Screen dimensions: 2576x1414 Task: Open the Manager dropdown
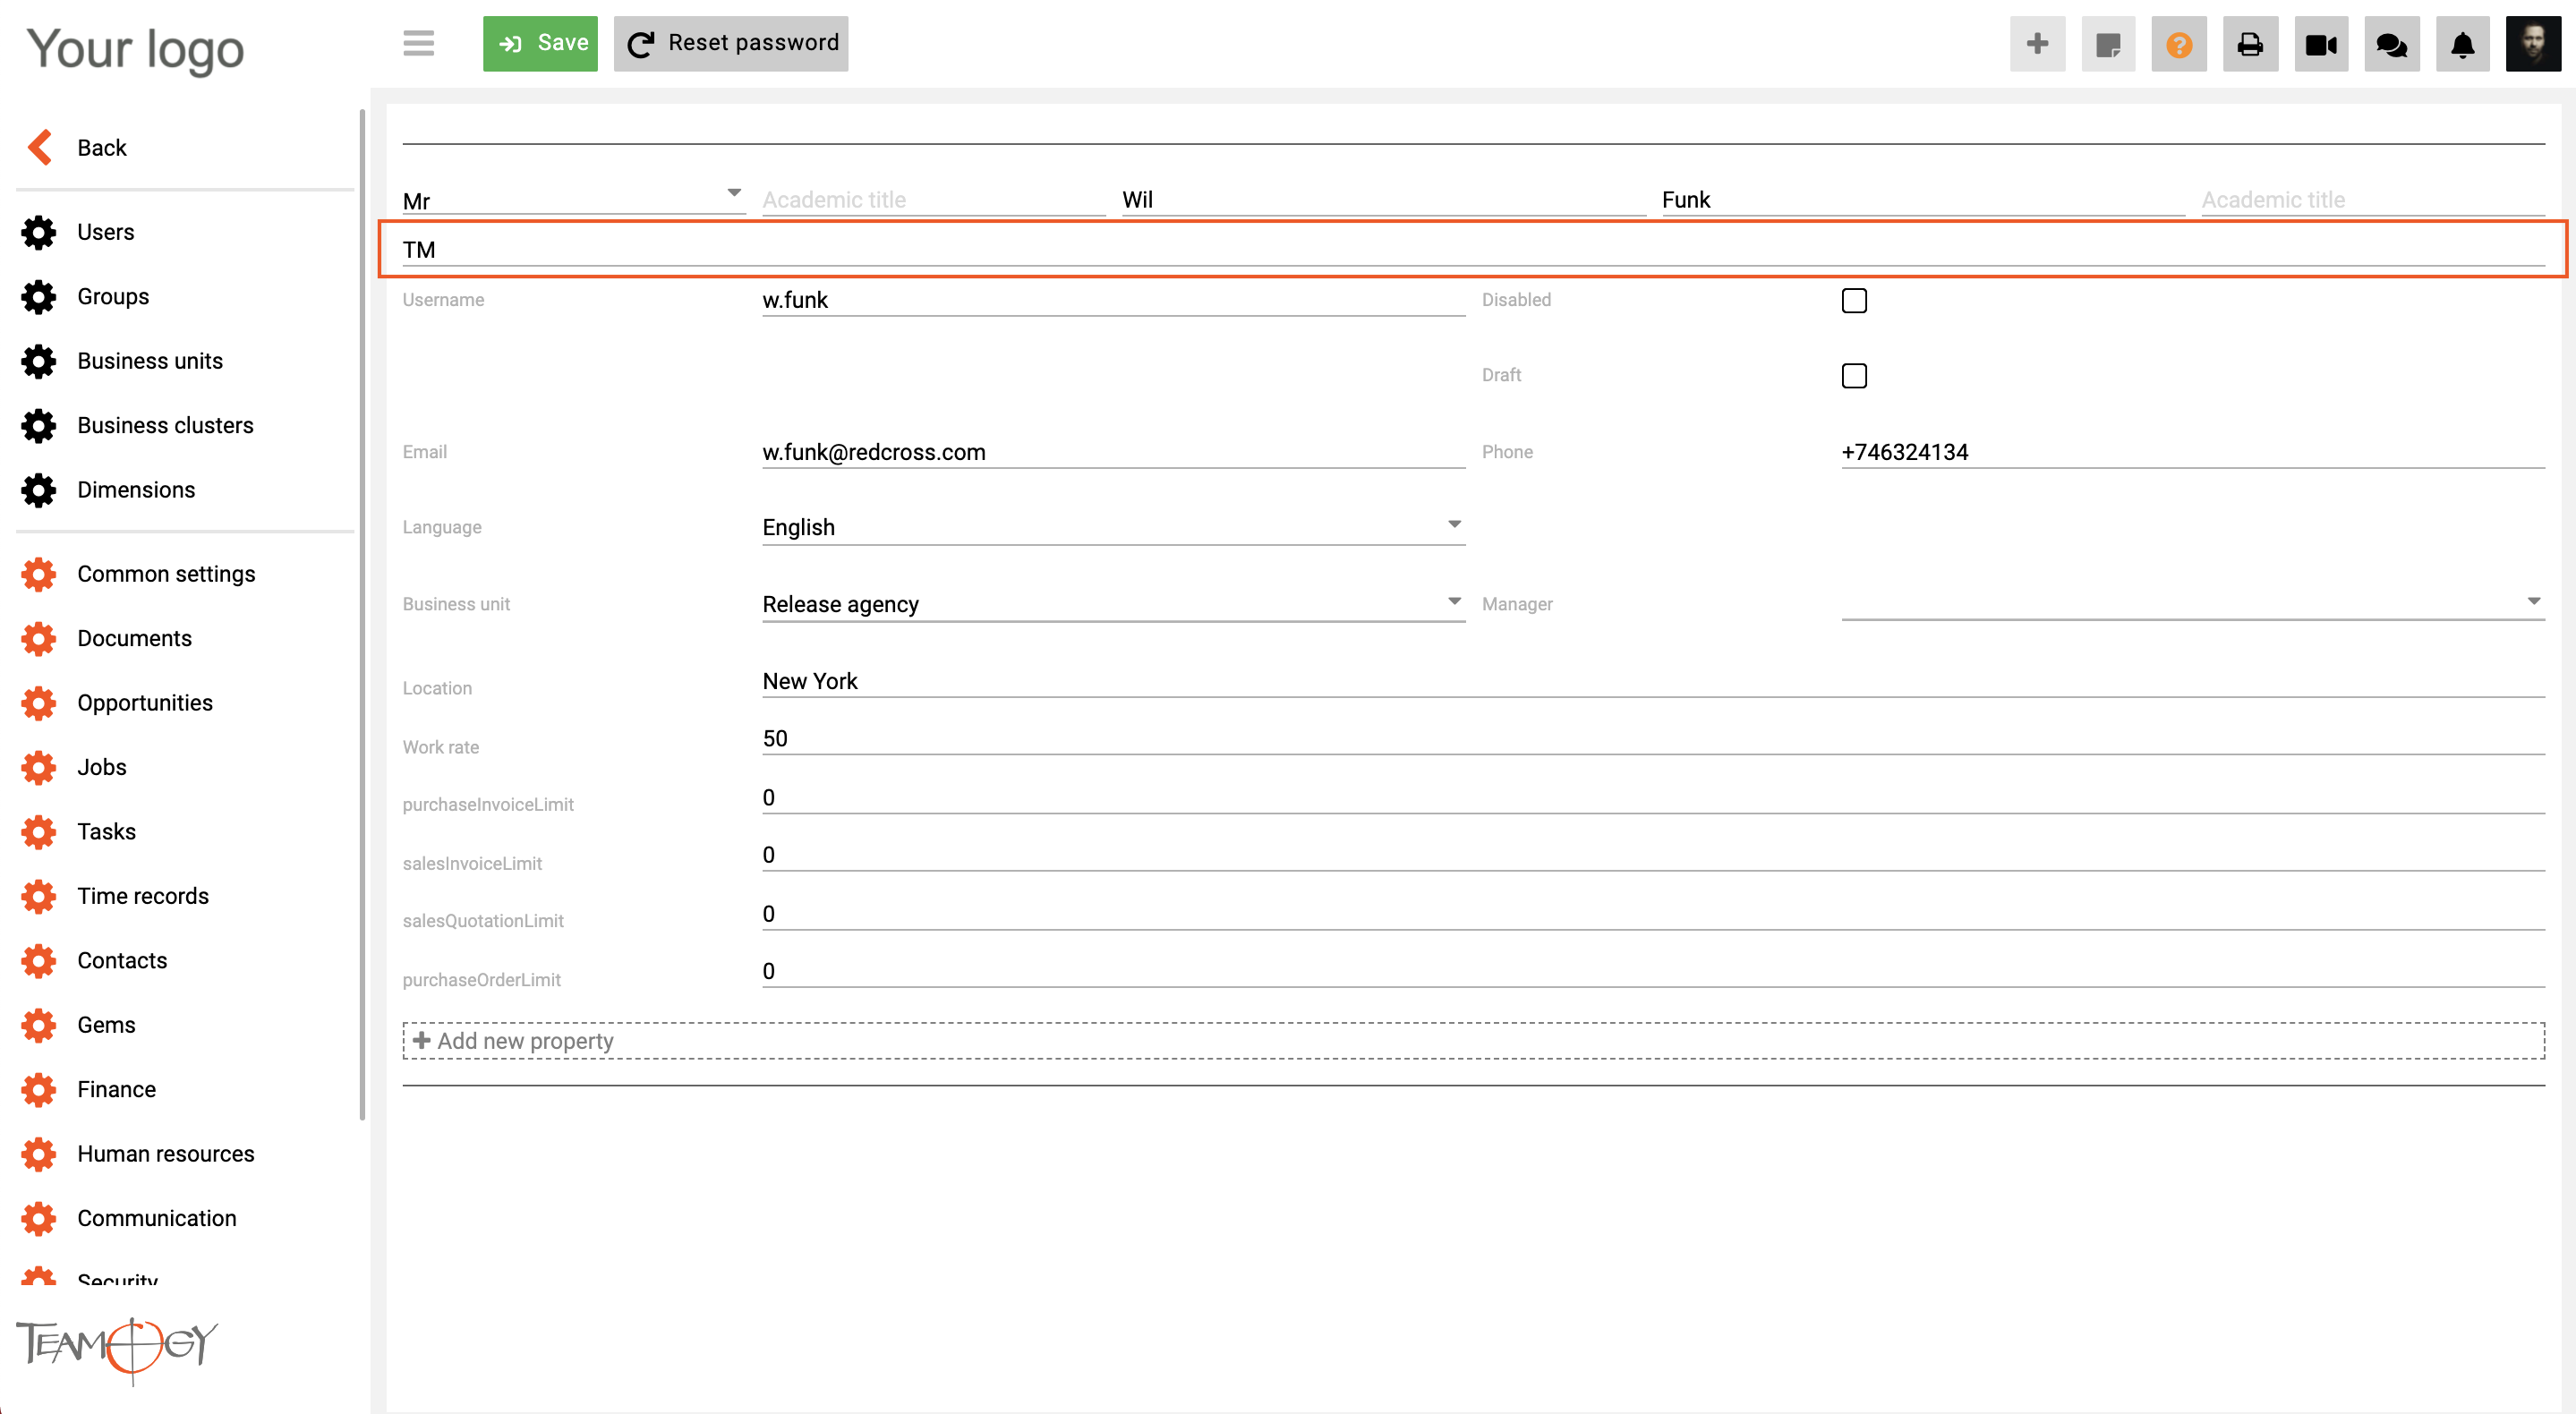pos(2192,603)
